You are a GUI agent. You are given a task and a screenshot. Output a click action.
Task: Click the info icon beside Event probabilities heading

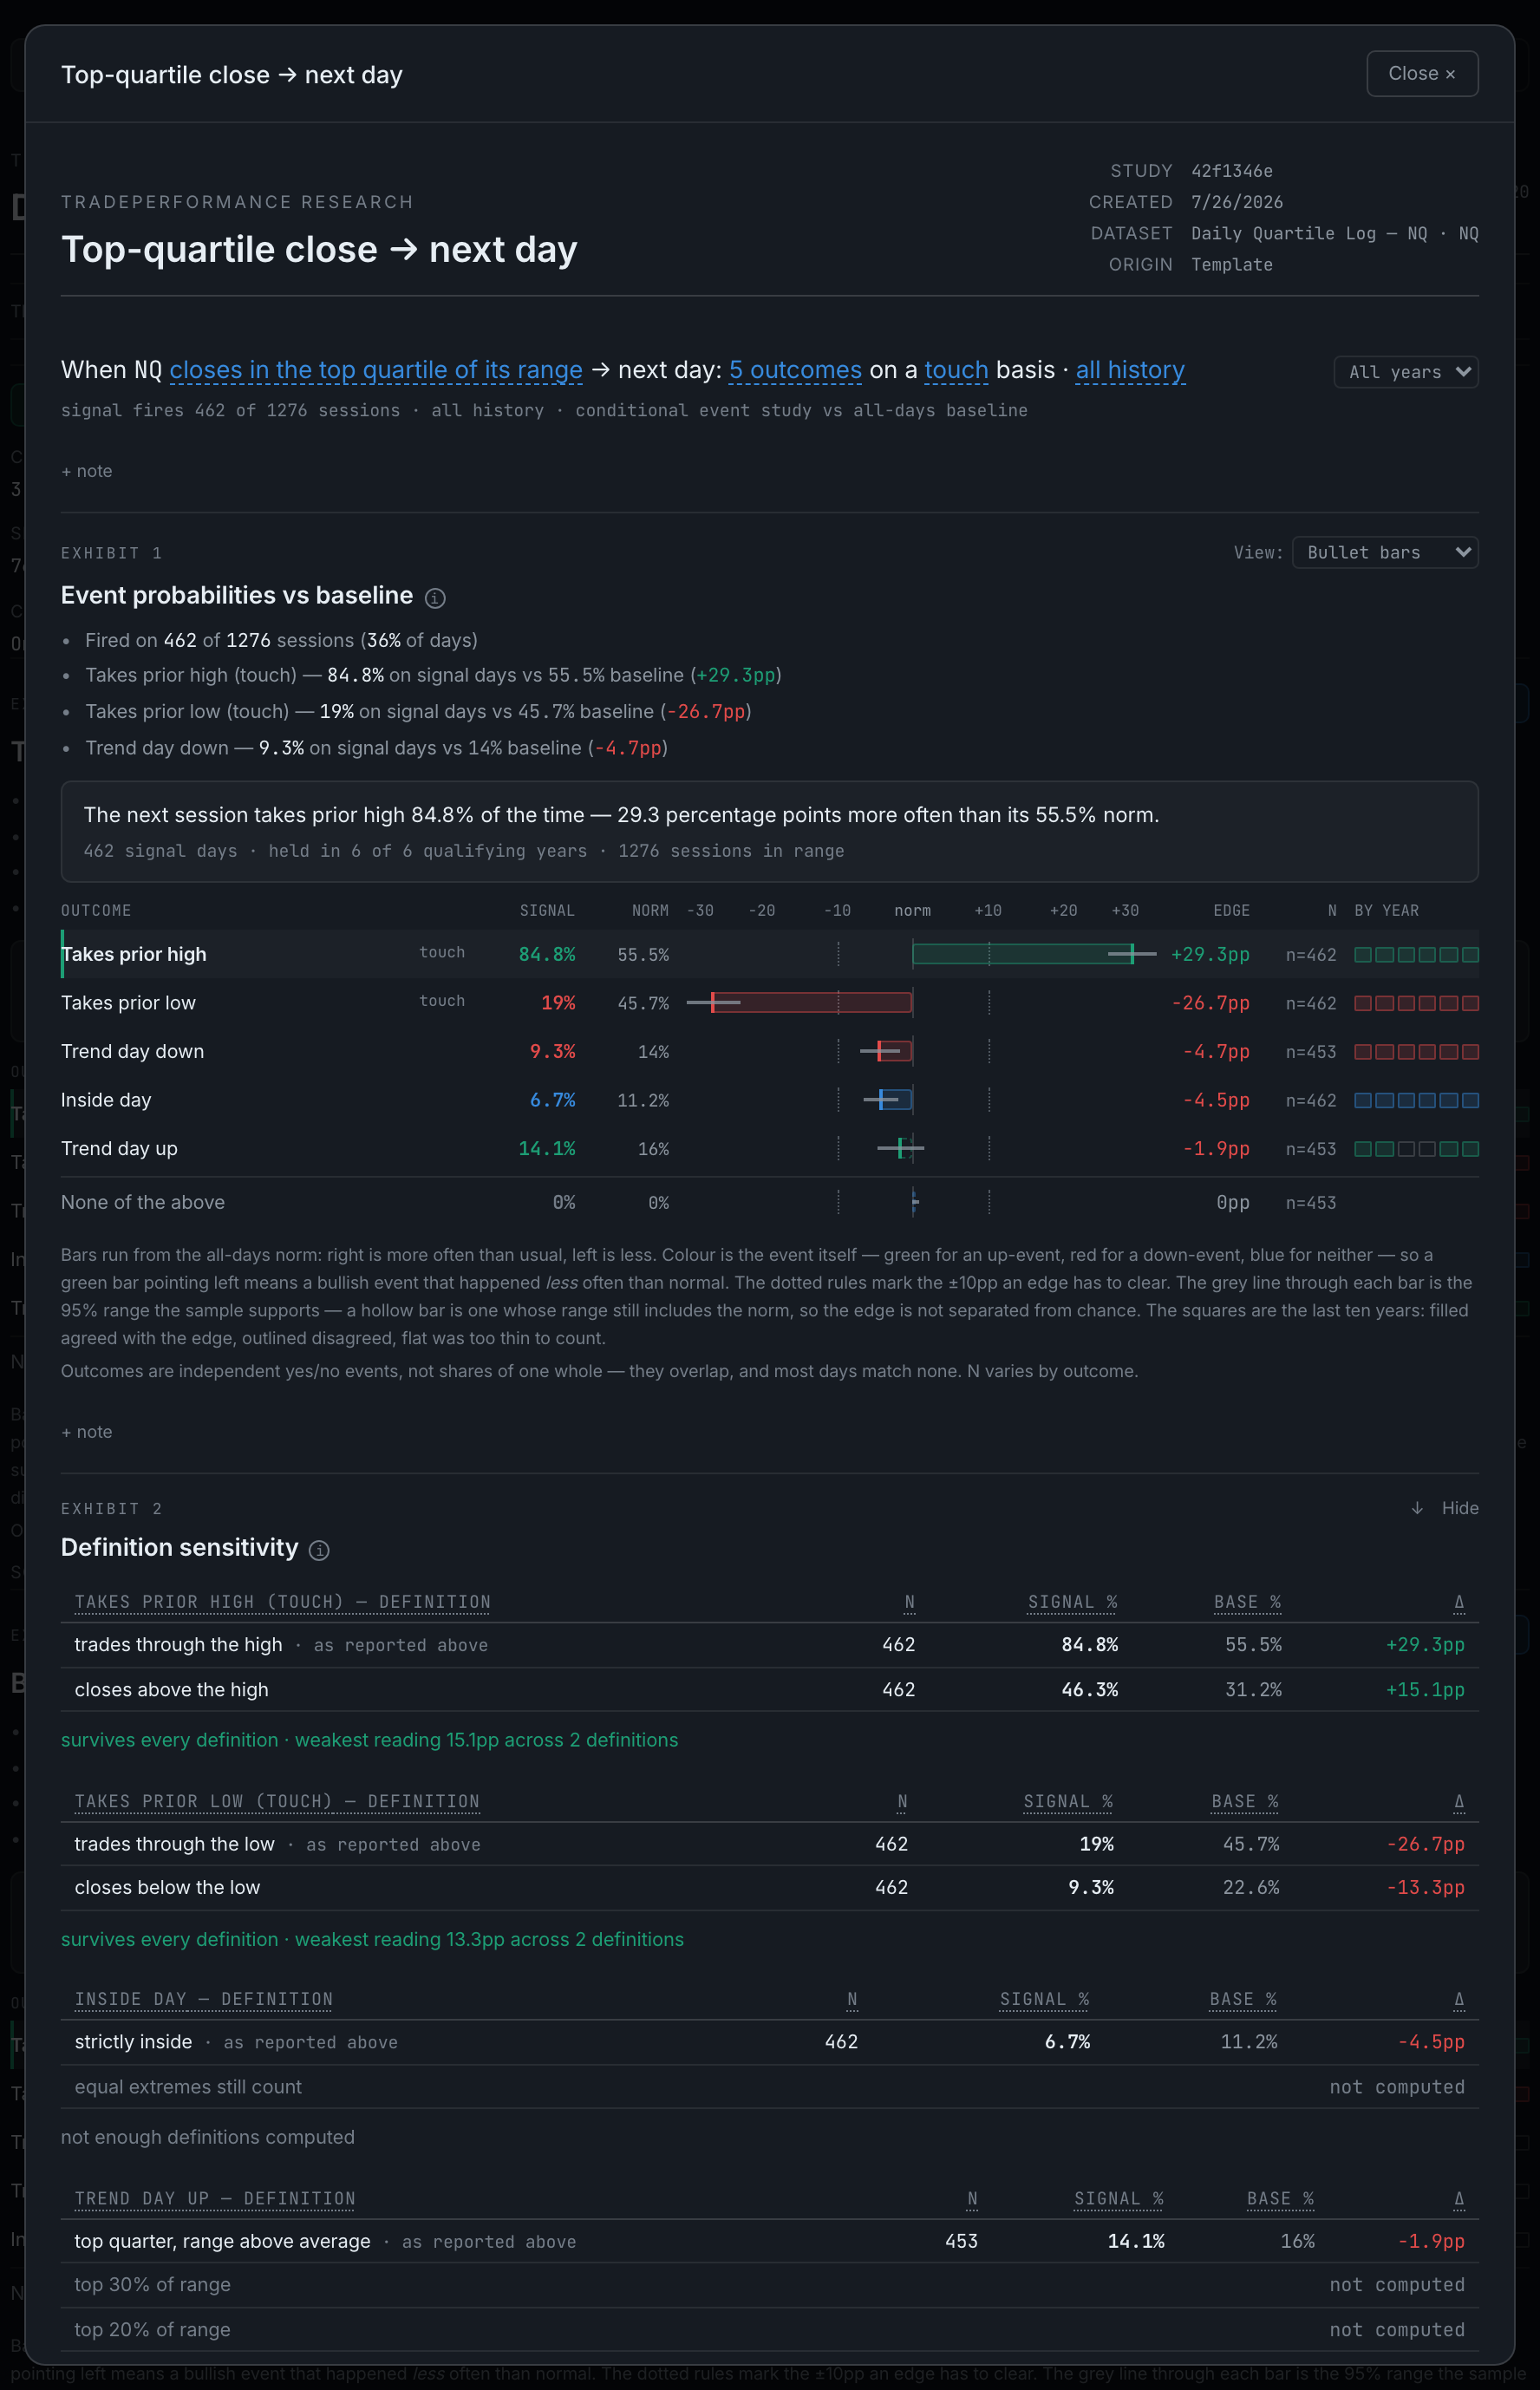[x=435, y=598]
